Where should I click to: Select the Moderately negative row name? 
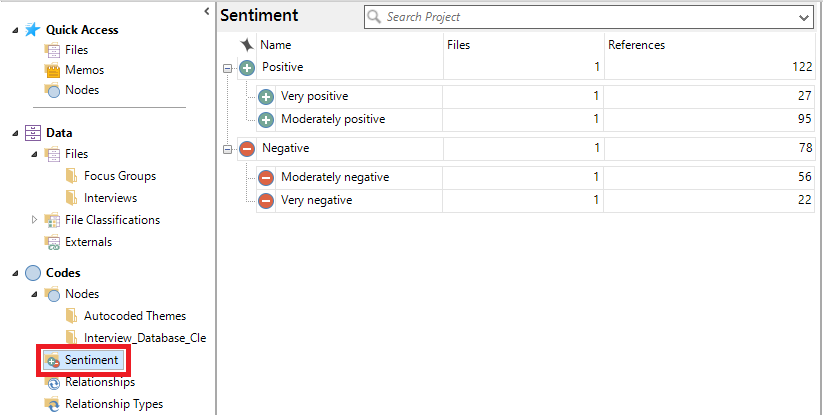click(x=335, y=177)
